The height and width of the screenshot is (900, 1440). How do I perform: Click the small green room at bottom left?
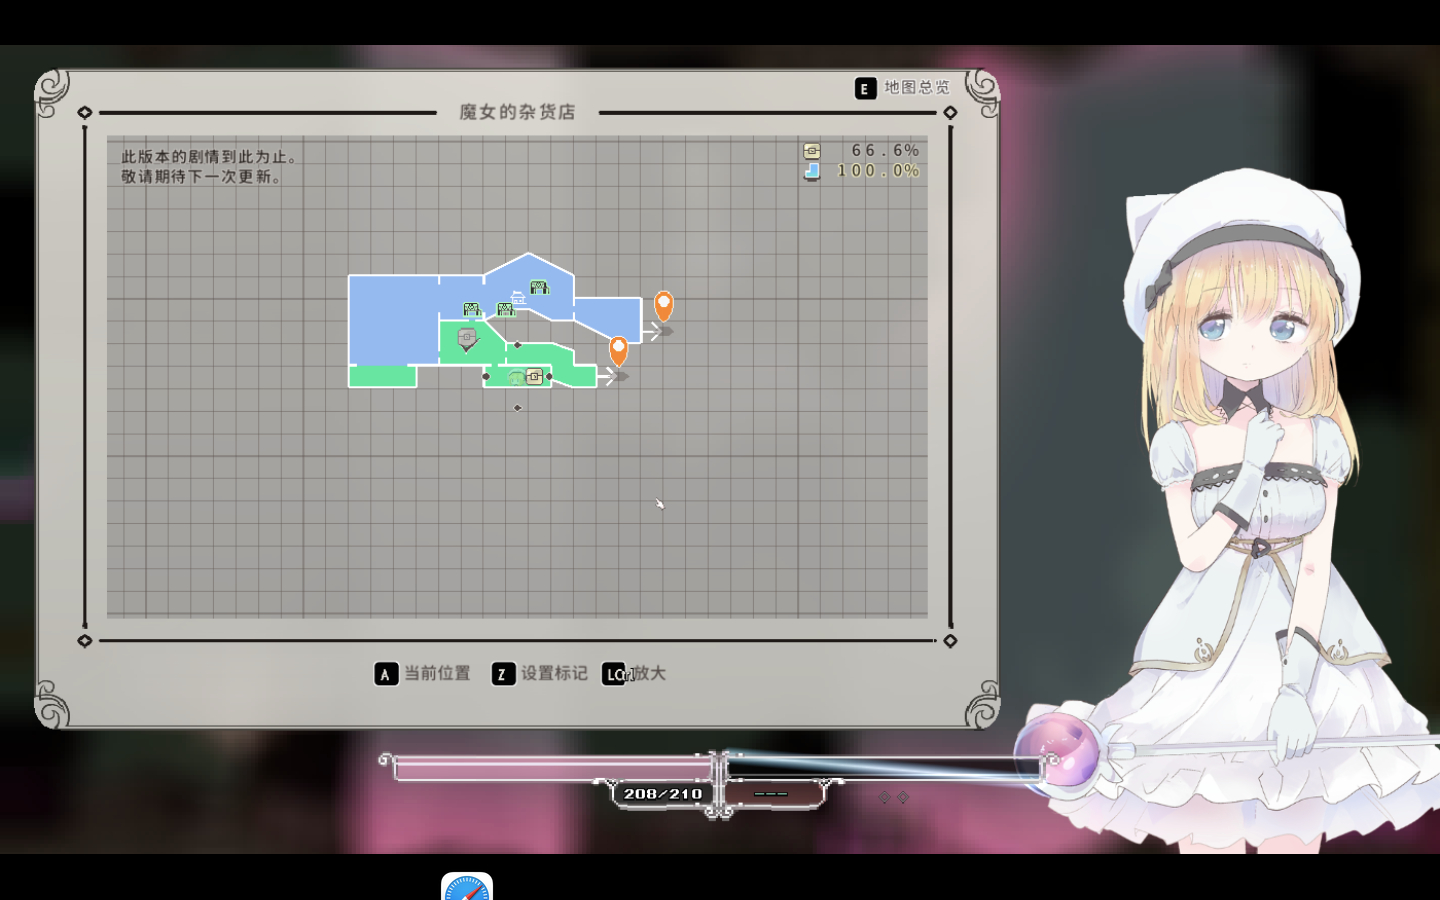(x=382, y=376)
